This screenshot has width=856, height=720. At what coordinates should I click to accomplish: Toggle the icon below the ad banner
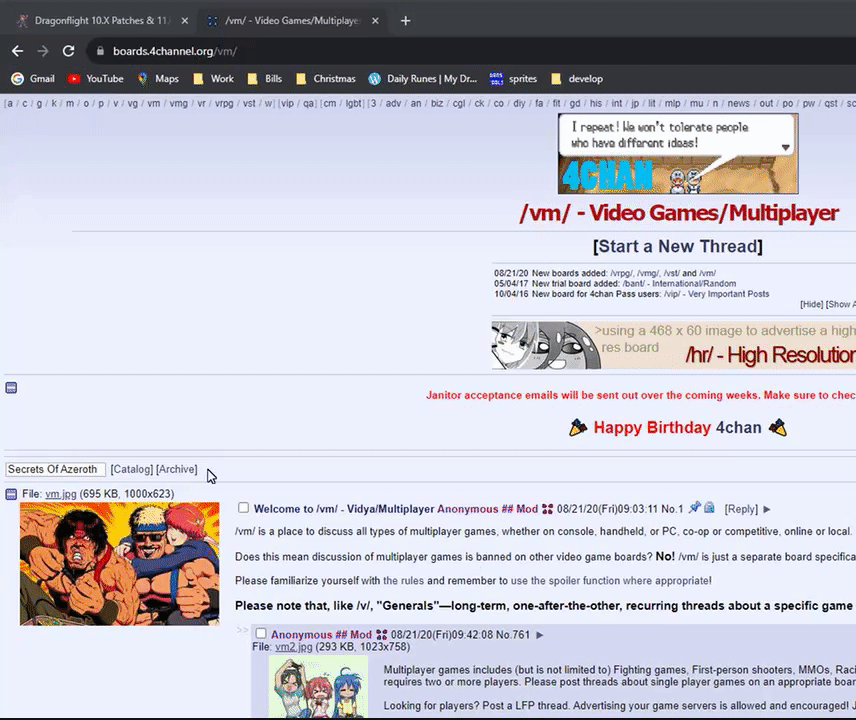[x=11, y=388]
